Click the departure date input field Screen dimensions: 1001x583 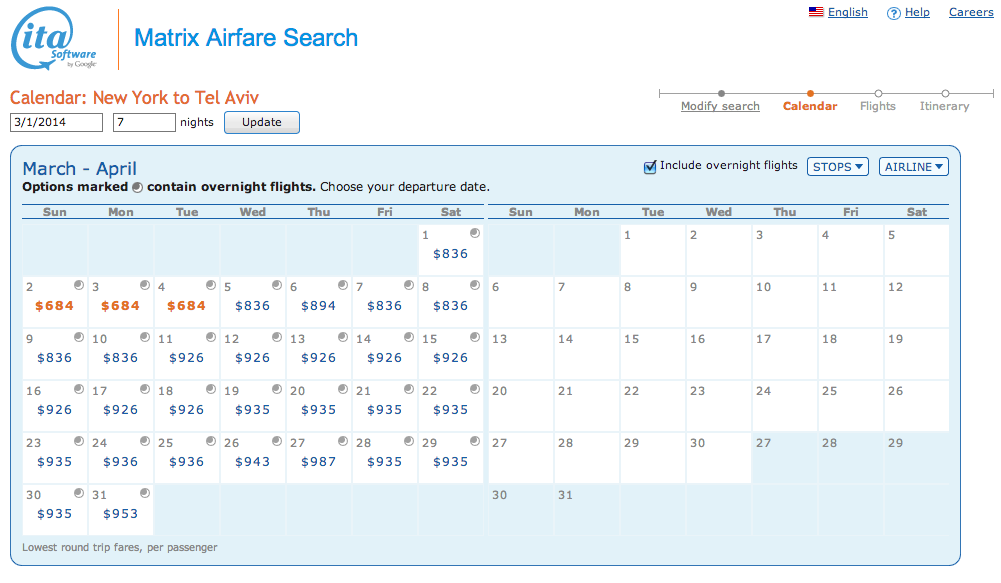(x=56, y=122)
